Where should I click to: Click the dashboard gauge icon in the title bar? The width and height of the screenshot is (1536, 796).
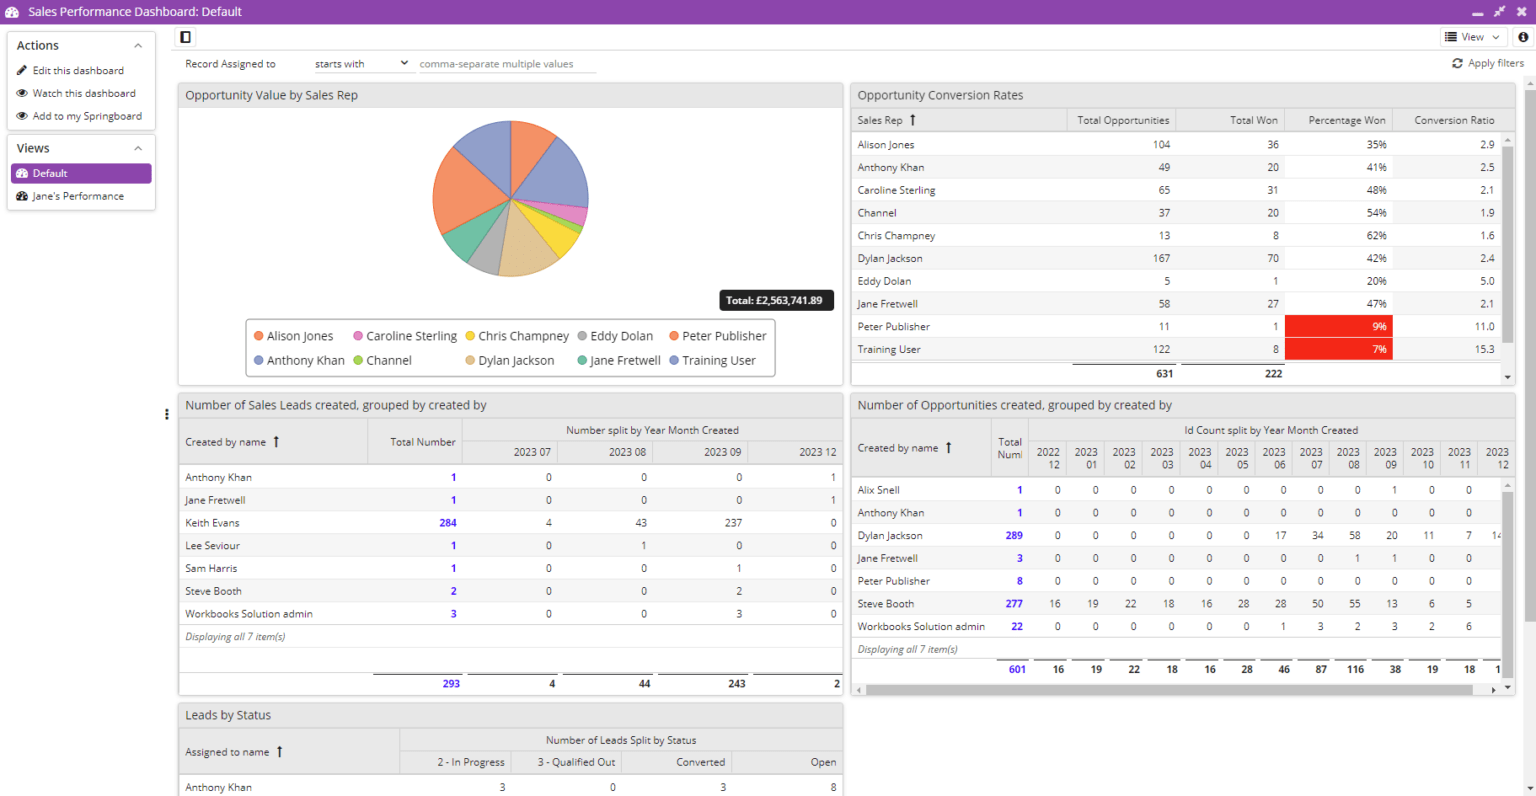click(13, 11)
